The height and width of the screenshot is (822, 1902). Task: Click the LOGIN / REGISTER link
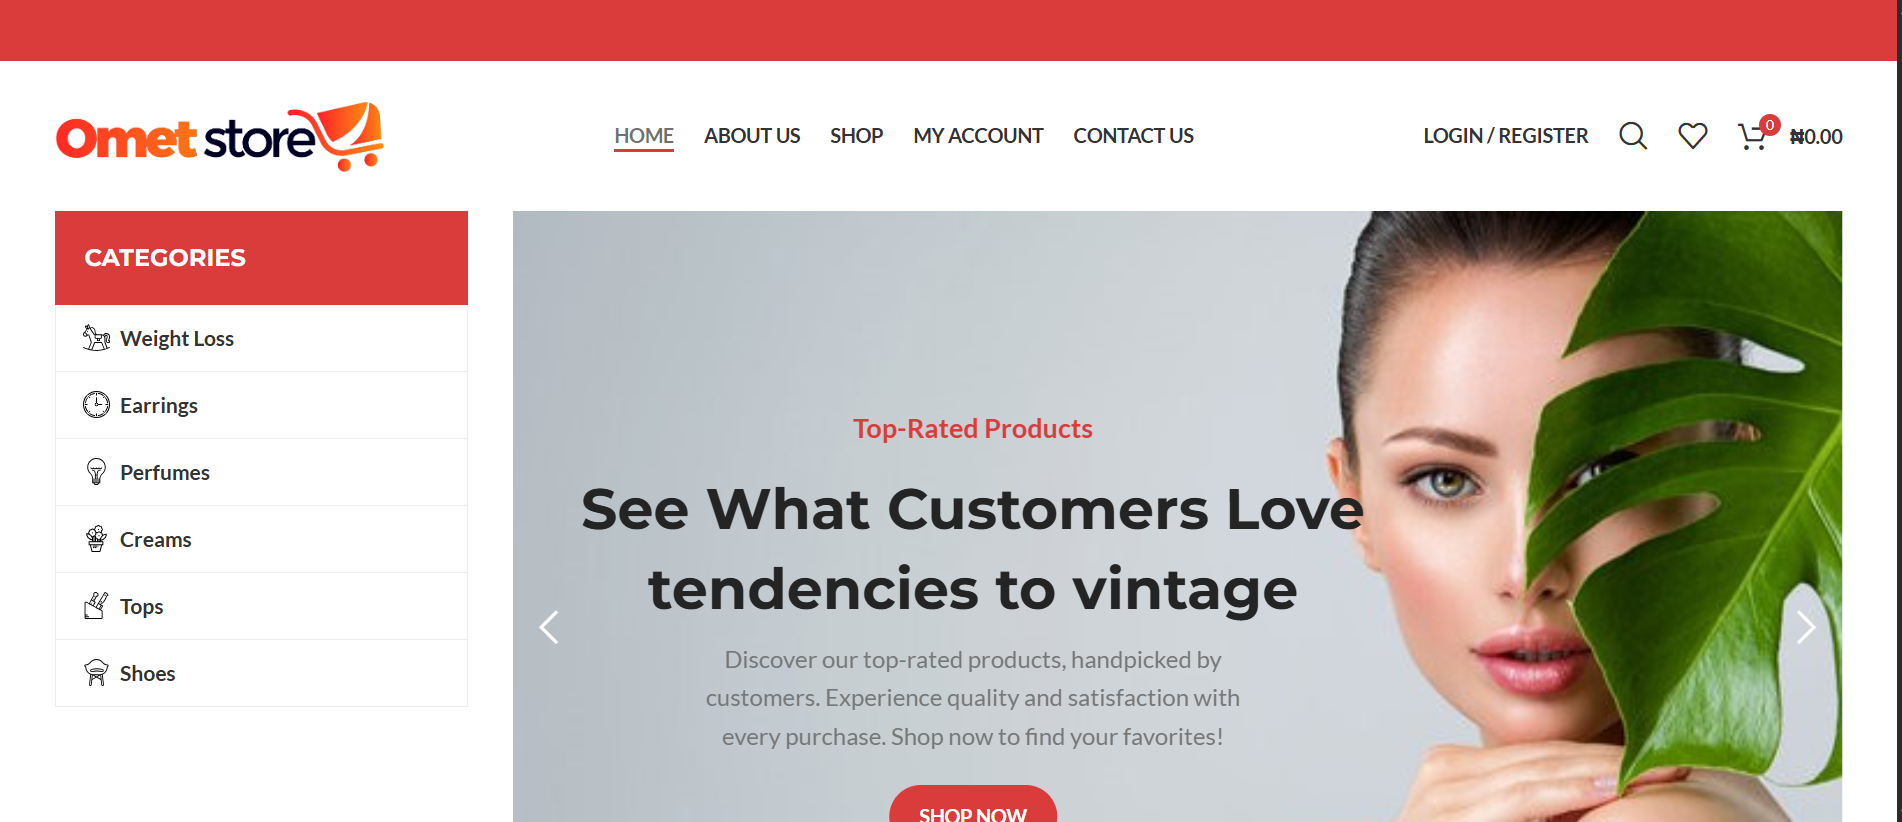pyautogui.click(x=1506, y=136)
